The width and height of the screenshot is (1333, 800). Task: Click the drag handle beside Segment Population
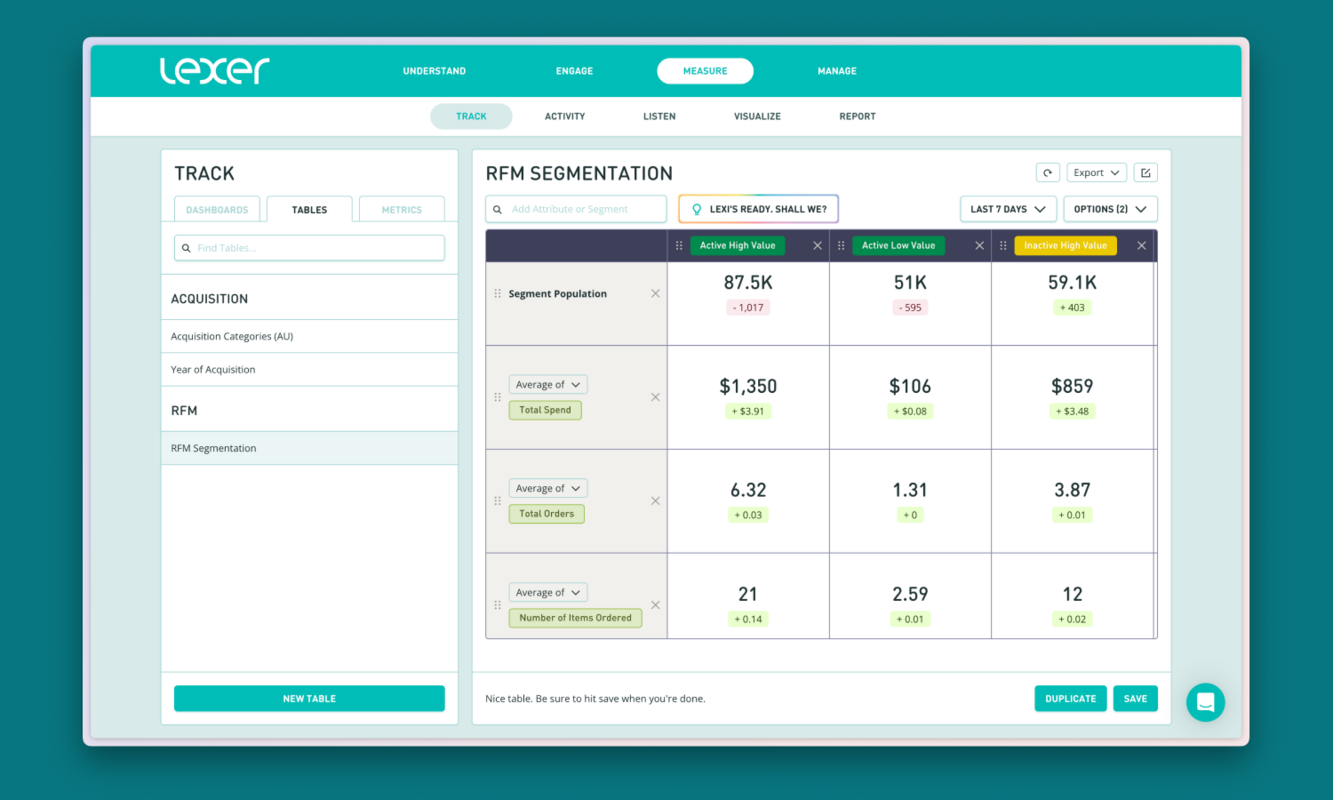[497, 293]
